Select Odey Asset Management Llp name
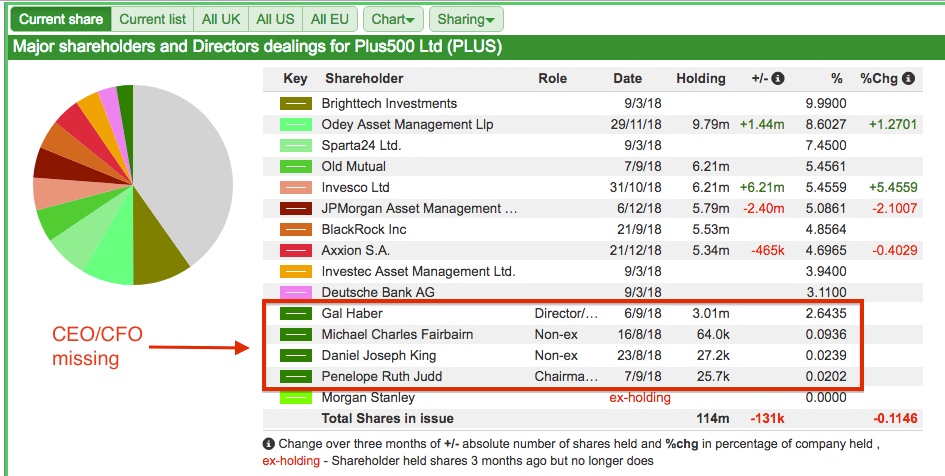Screen dimensions: 945x476 point(407,125)
